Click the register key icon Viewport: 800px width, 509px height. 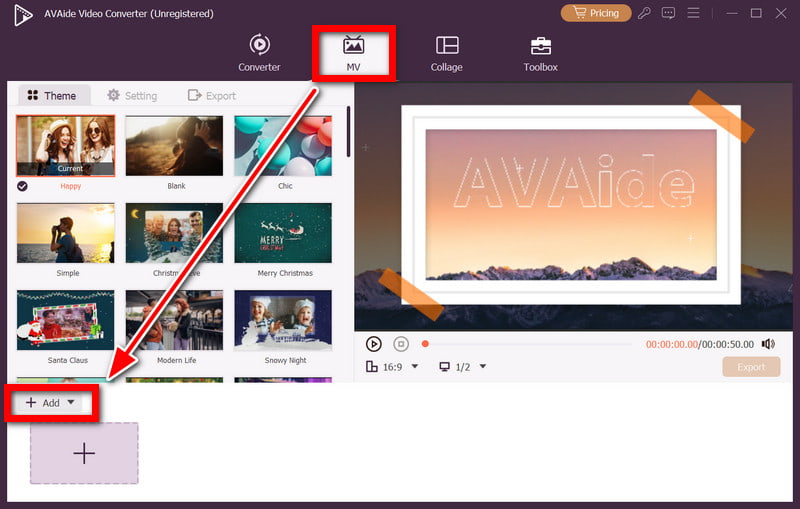coord(644,13)
